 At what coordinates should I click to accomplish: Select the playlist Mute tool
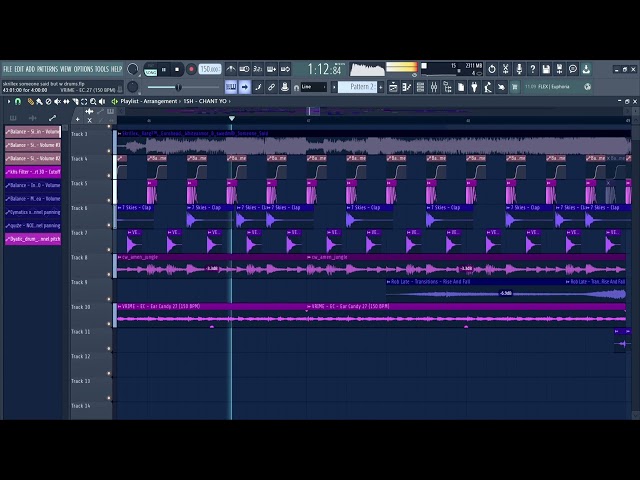(x=57, y=101)
